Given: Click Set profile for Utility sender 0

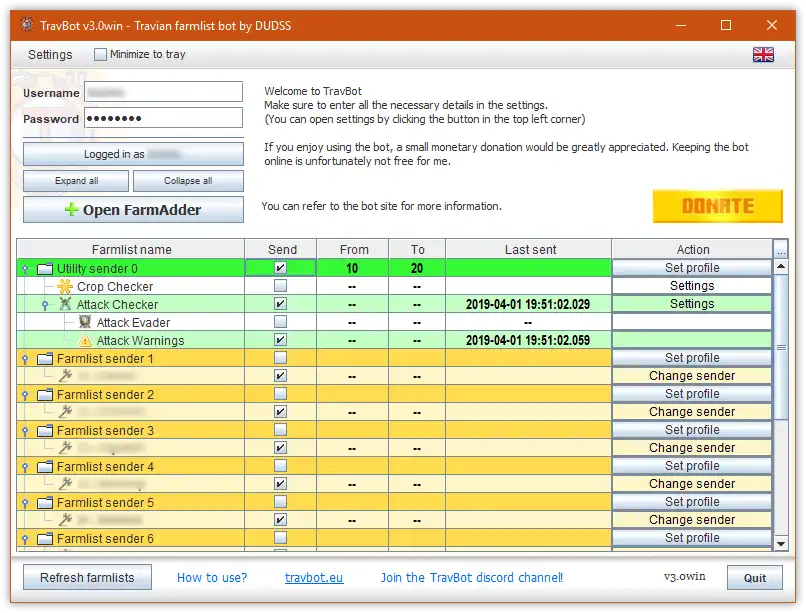Looking at the screenshot, I should 692,268.
